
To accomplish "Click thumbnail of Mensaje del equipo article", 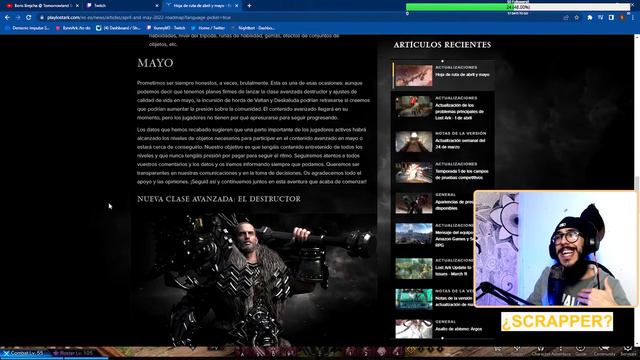I will point(413,234).
